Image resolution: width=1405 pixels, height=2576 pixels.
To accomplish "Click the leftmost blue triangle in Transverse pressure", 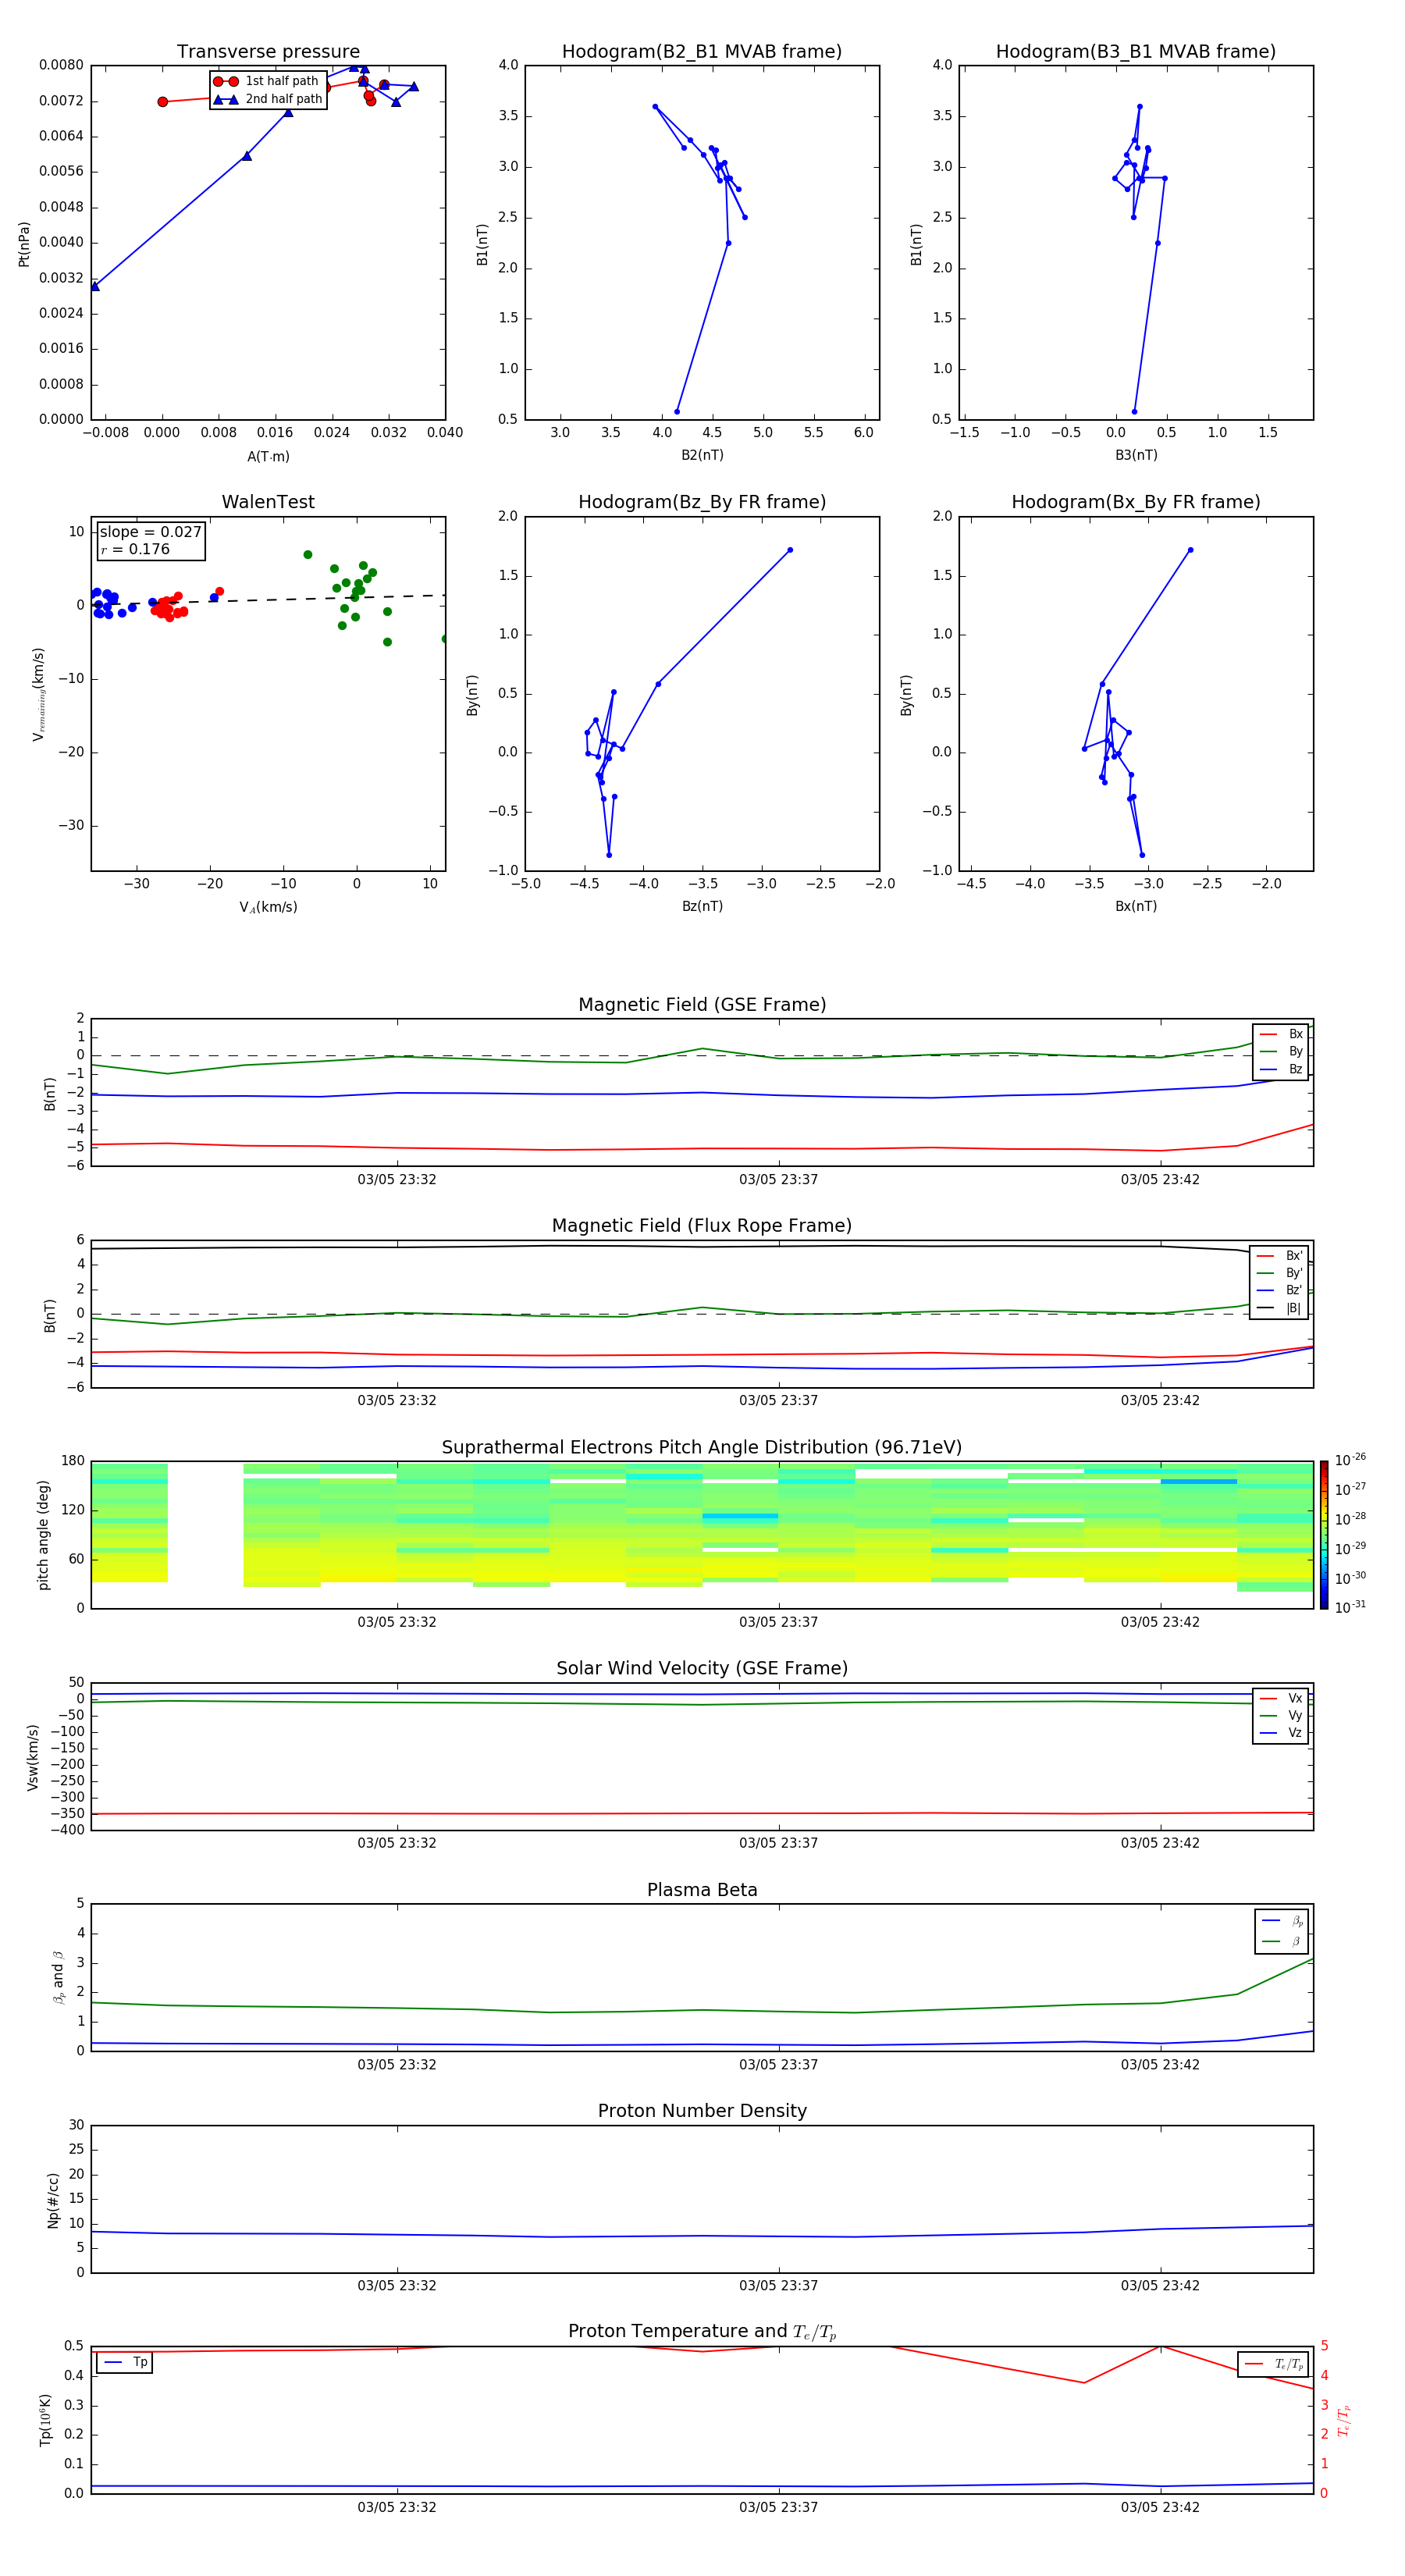I will [x=95, y=287].
